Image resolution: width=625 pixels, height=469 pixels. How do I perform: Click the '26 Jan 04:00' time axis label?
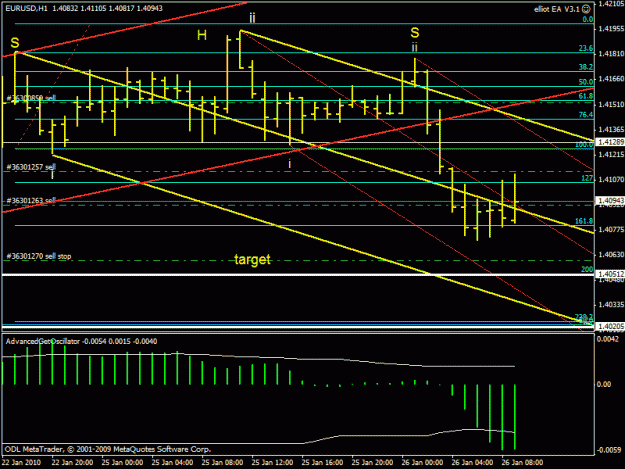pos(472,463)
